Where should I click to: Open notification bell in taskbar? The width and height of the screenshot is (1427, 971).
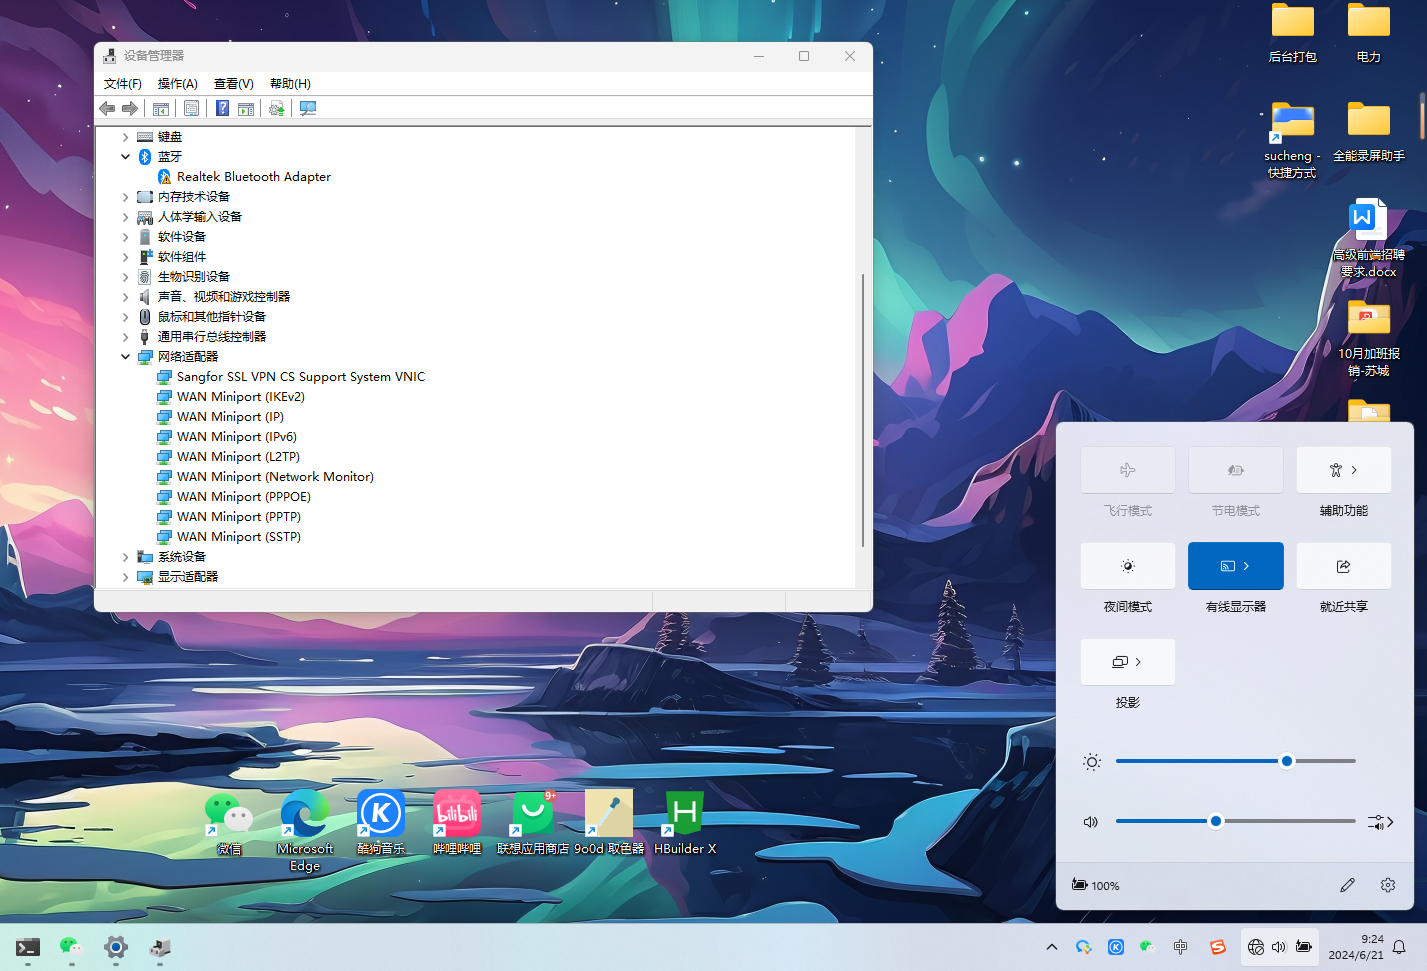1400,947
